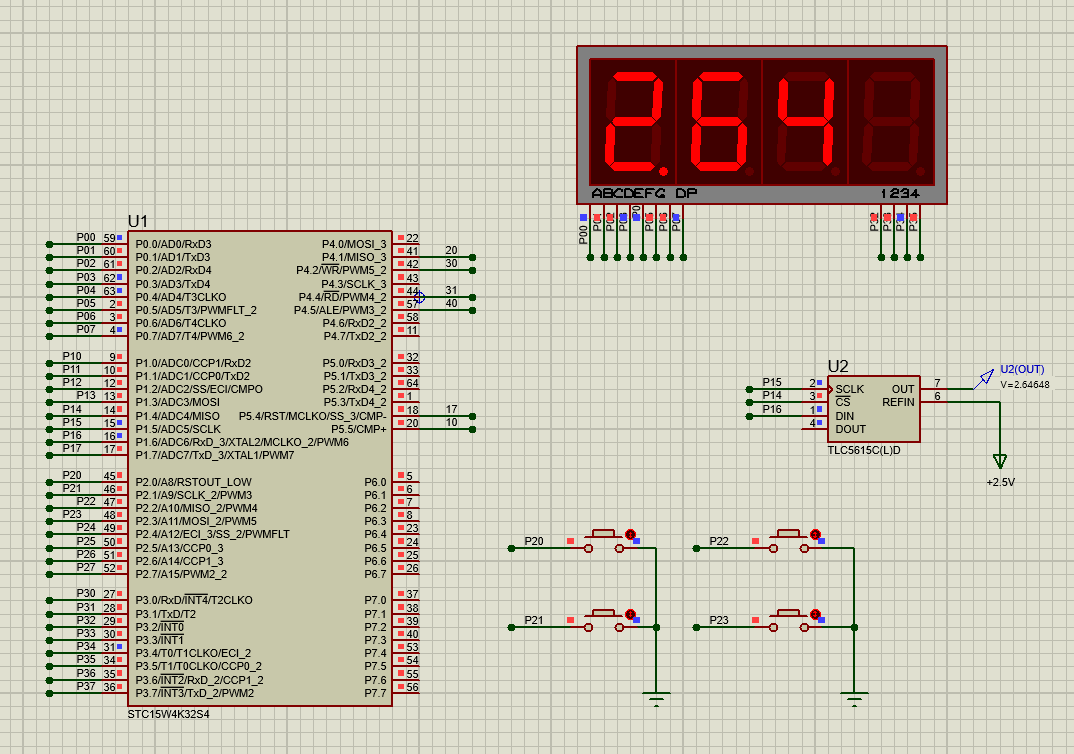Click the third display digit showing 4

point(805,121)
